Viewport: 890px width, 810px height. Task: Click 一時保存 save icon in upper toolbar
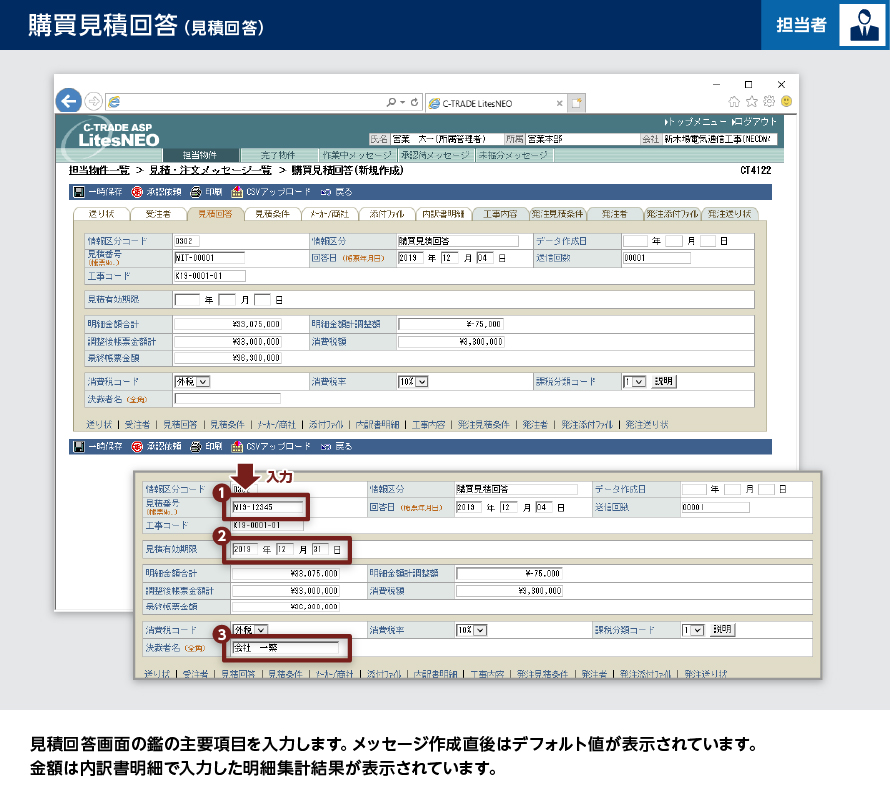(78, 192)
